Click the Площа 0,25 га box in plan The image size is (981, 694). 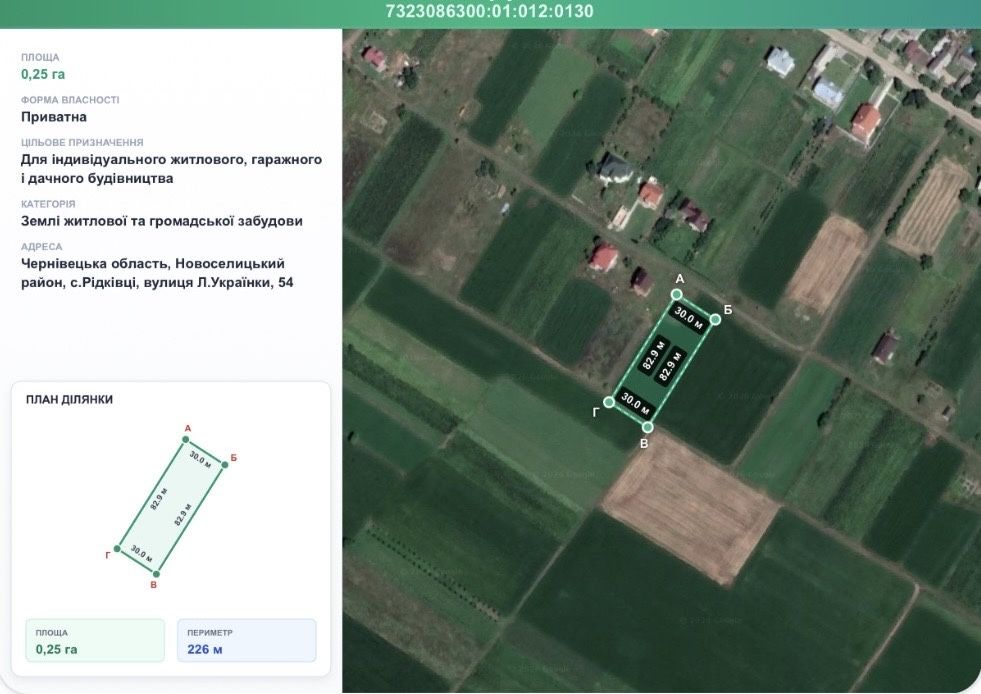(x=95, y=640)
